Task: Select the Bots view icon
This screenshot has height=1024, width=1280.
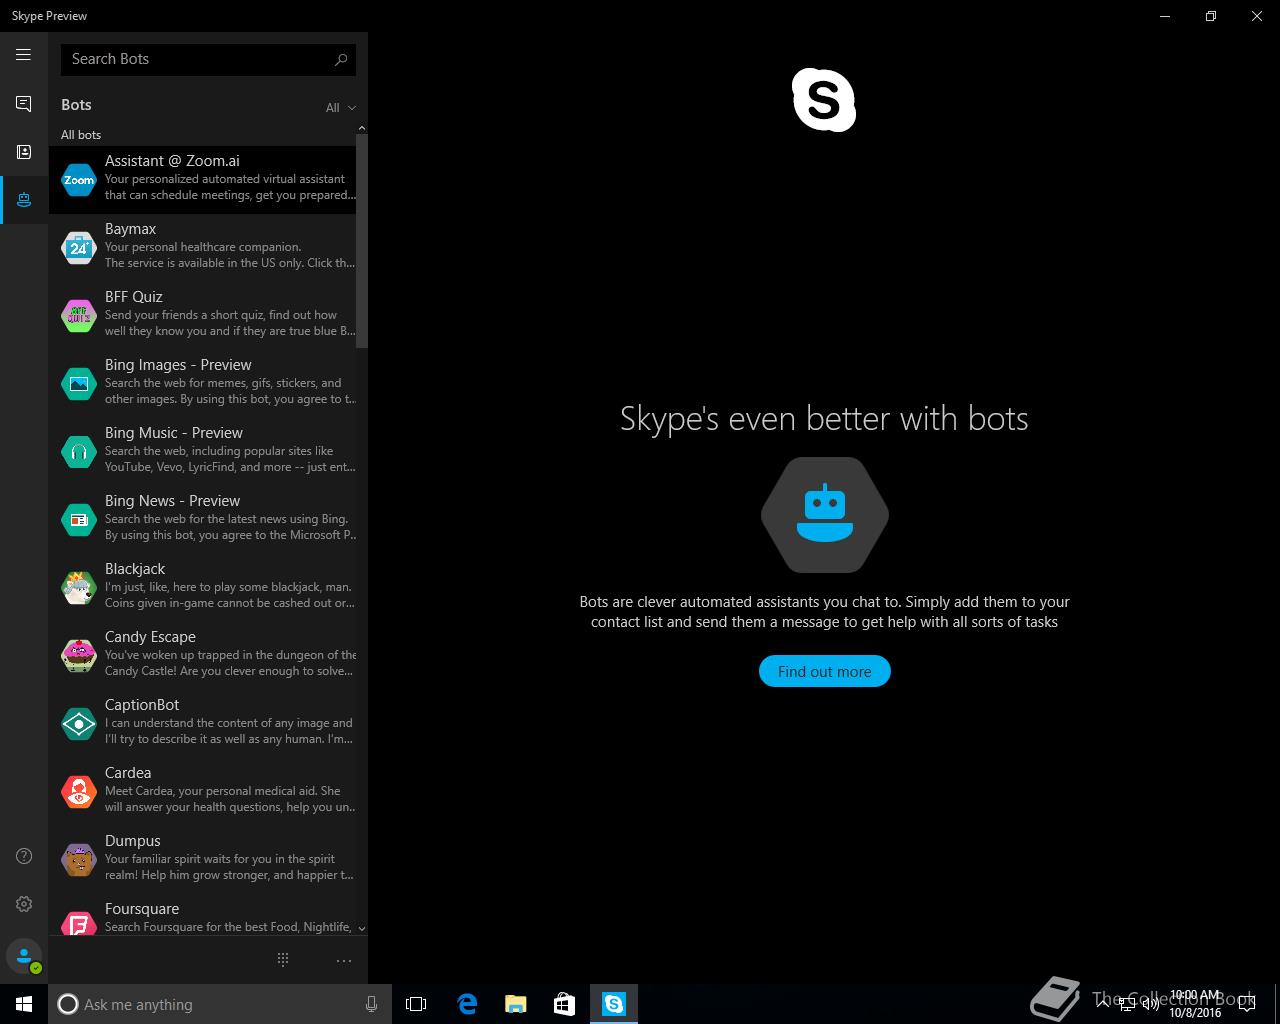Action: tap(24, 200)
